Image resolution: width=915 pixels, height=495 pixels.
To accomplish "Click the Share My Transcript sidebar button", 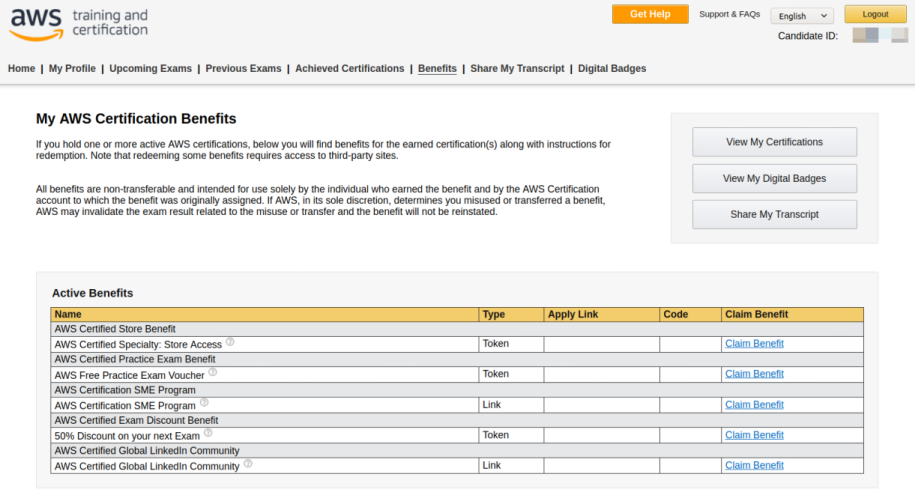I will (x=774, y=214).
